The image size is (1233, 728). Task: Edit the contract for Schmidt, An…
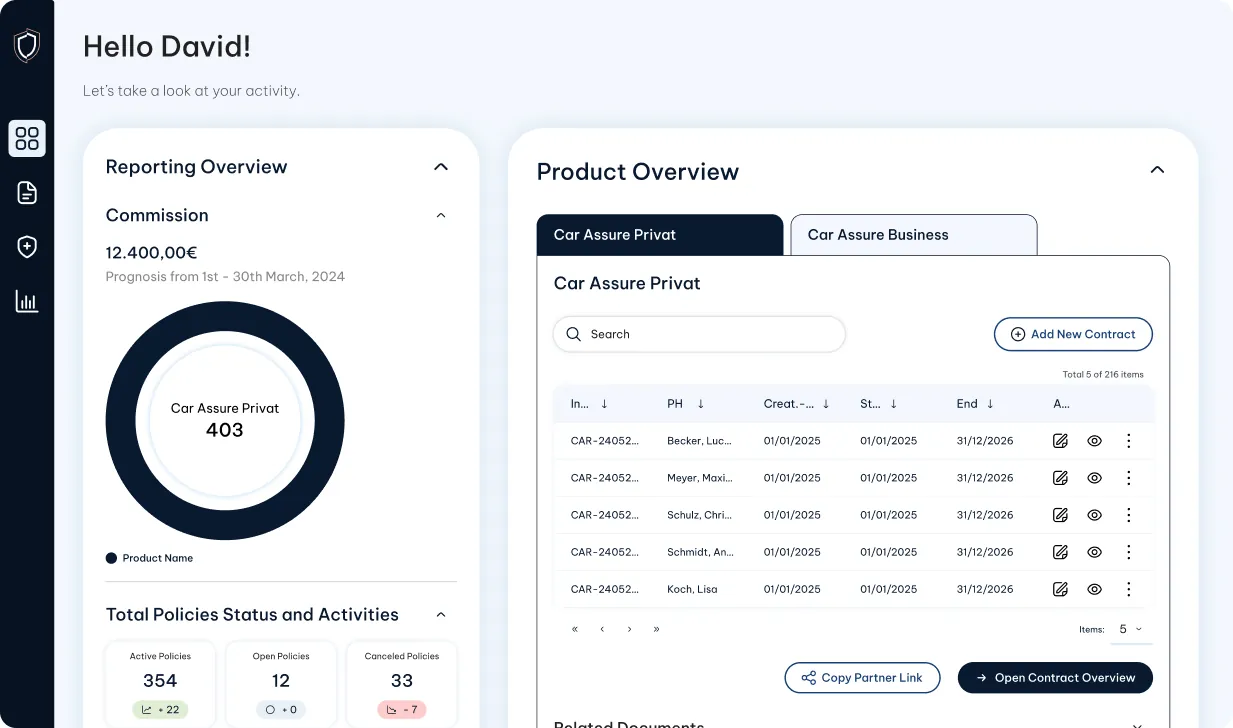[x=1060, y=552]
